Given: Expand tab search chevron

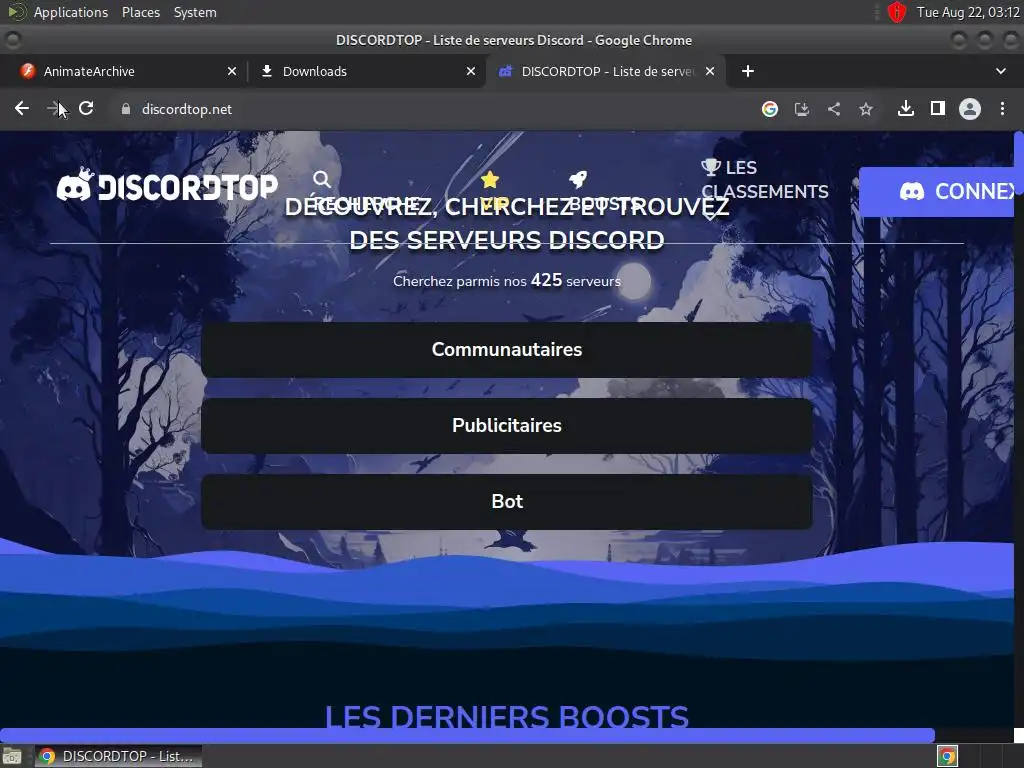Looking at the screenshot, I should [x=1000, y=71].
